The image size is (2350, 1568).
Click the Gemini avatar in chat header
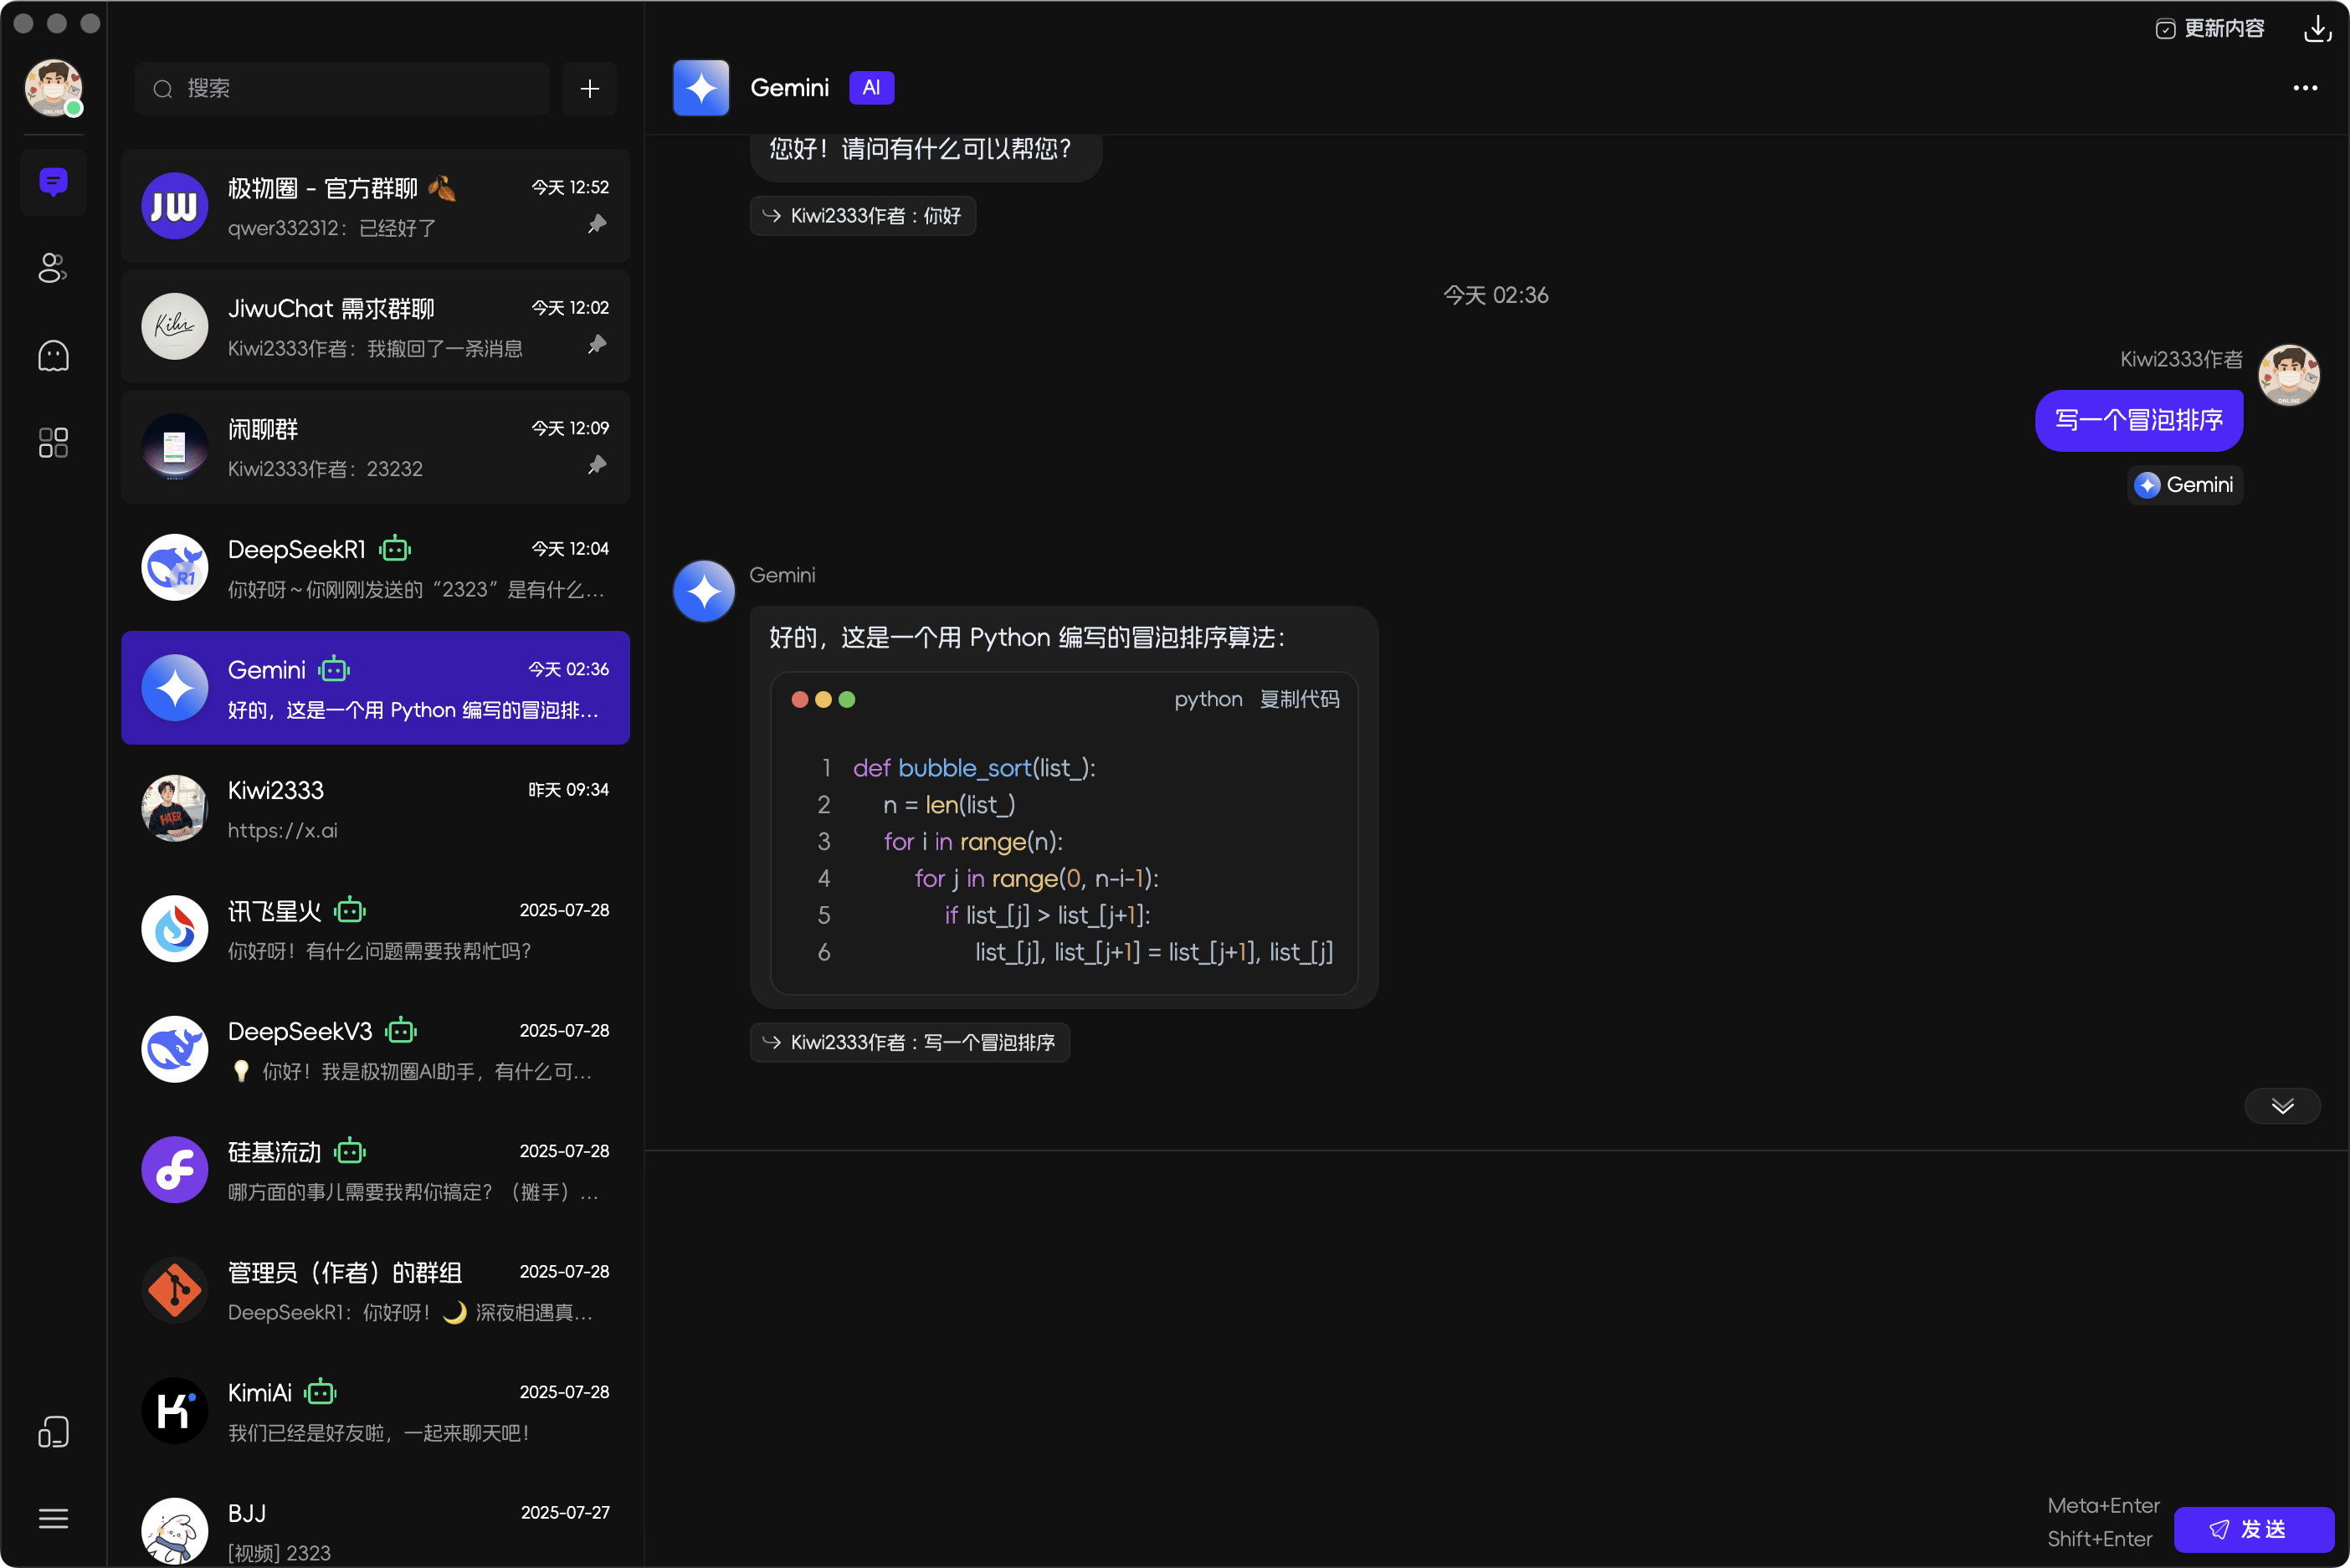click(x=701, y=88)
